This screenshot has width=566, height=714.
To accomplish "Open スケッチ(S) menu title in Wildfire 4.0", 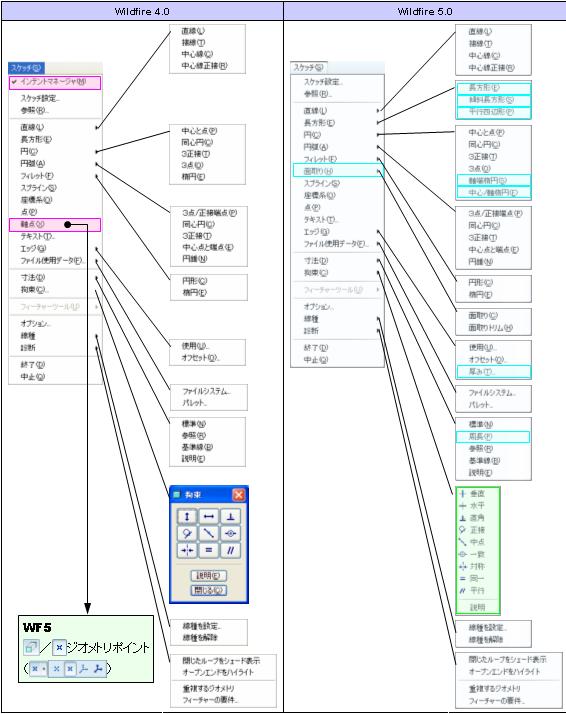I will pos(26,68).
